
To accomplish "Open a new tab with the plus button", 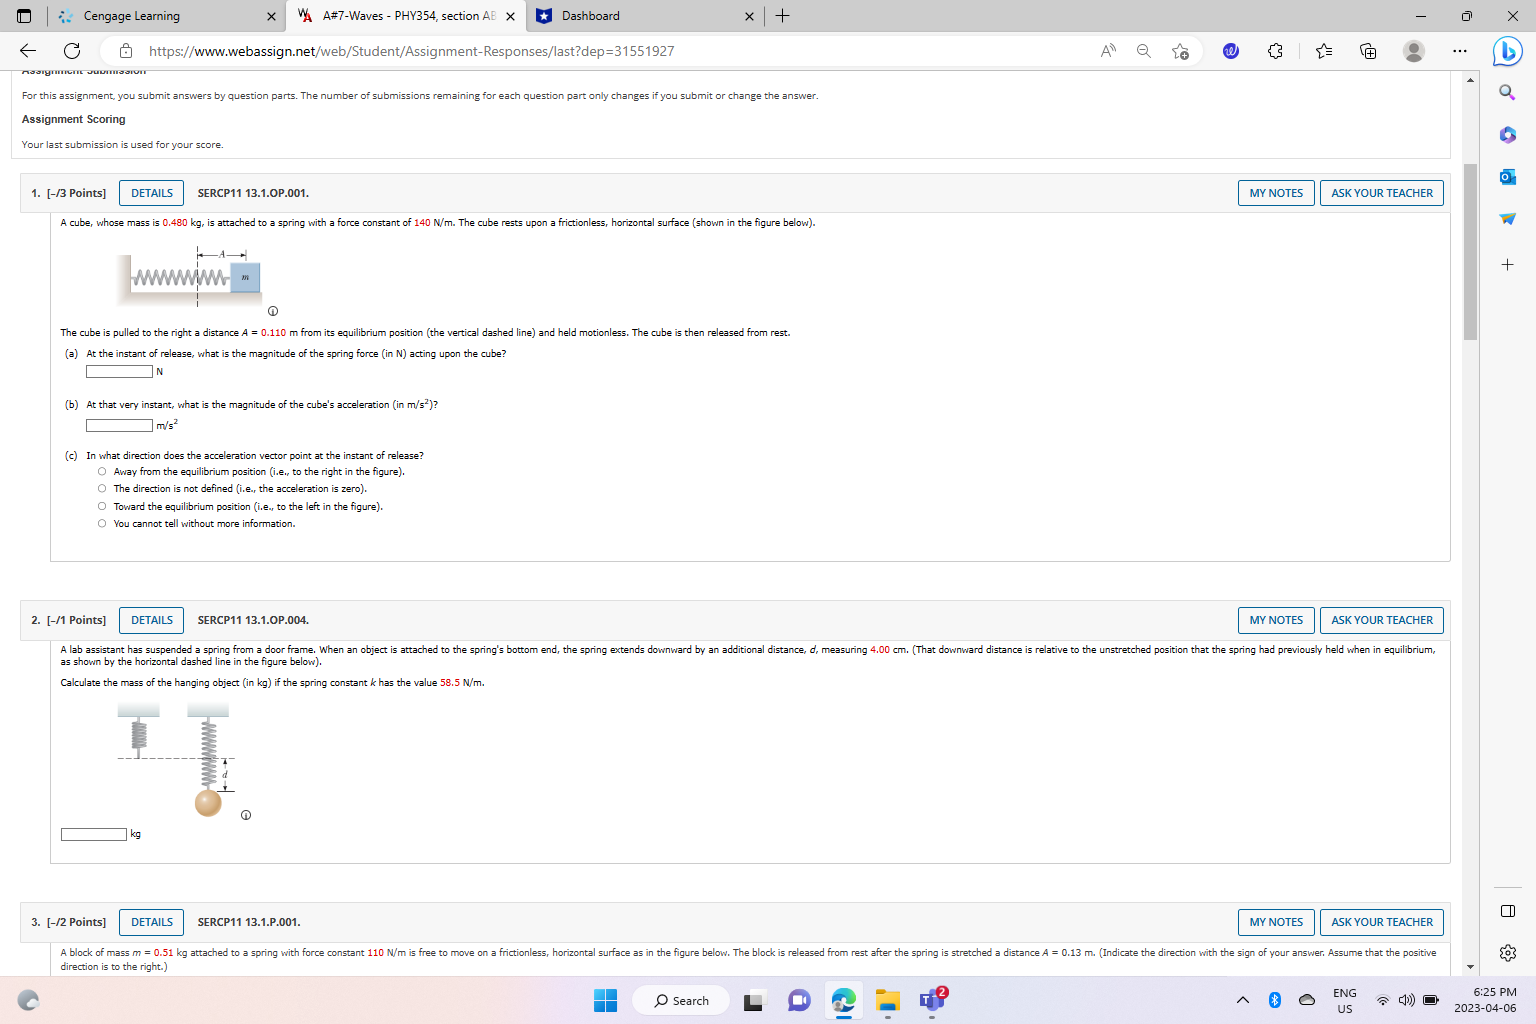I will point(782,15).
